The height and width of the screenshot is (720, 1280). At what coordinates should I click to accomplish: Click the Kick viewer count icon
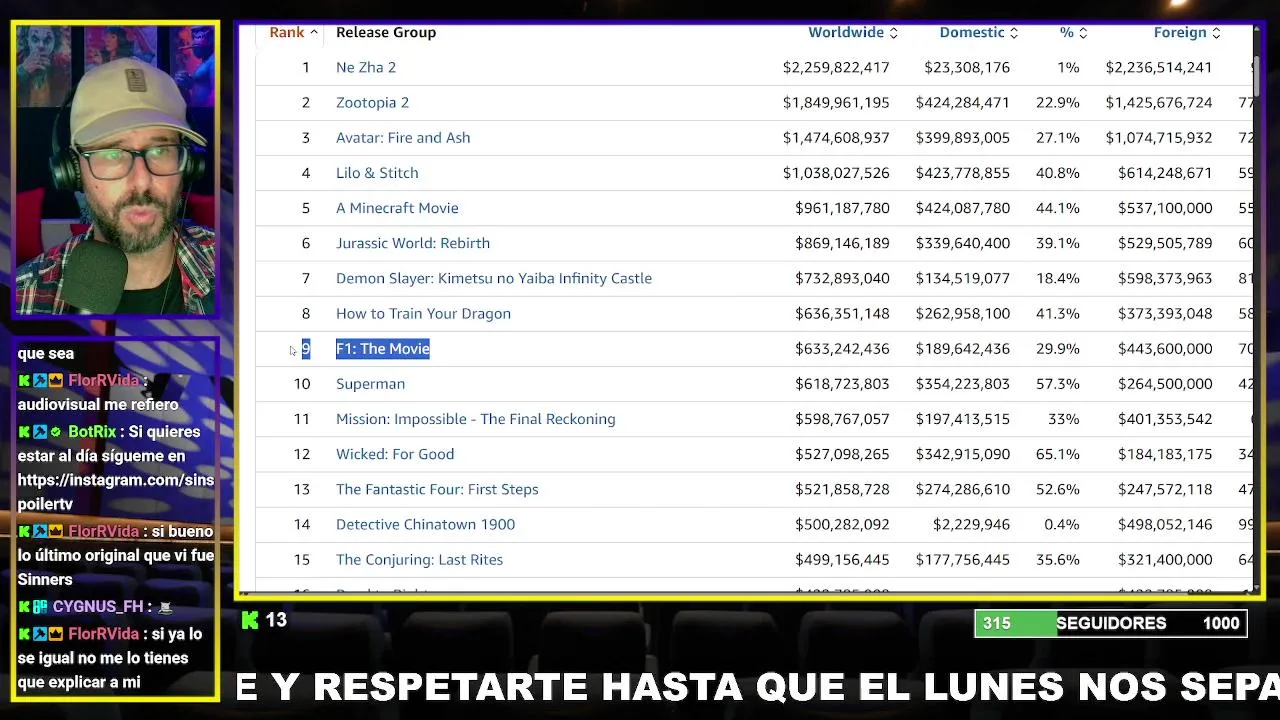[x=250, y=620]
